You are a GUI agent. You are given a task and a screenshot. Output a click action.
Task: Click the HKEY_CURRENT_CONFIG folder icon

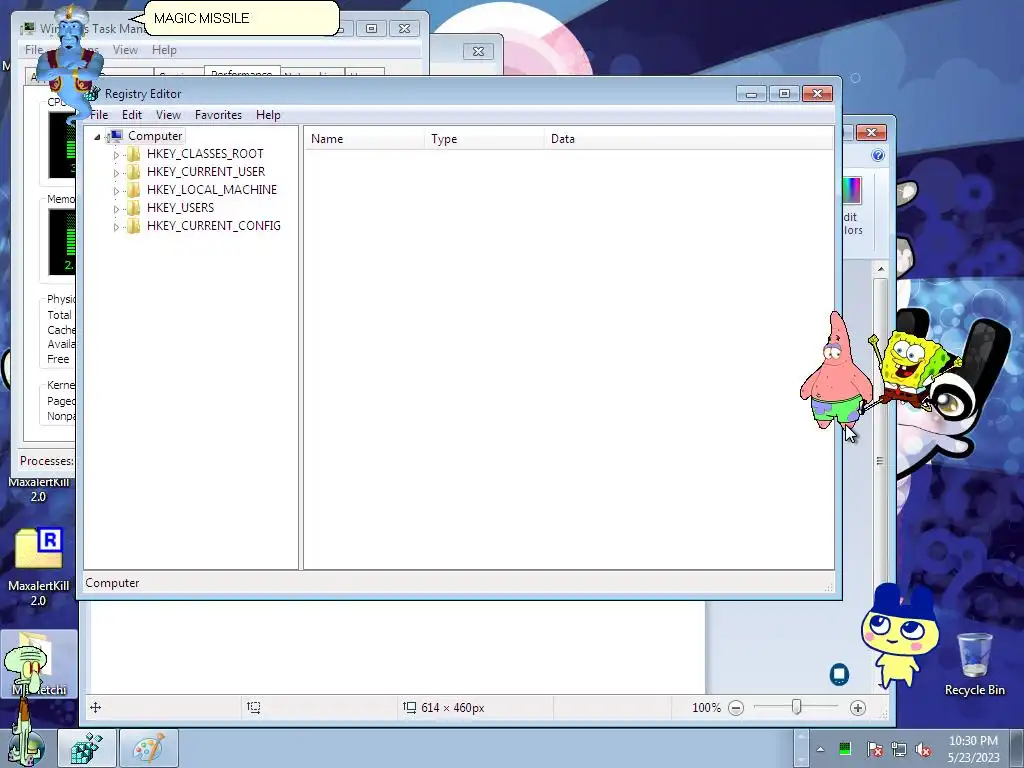tap(133, 226)
